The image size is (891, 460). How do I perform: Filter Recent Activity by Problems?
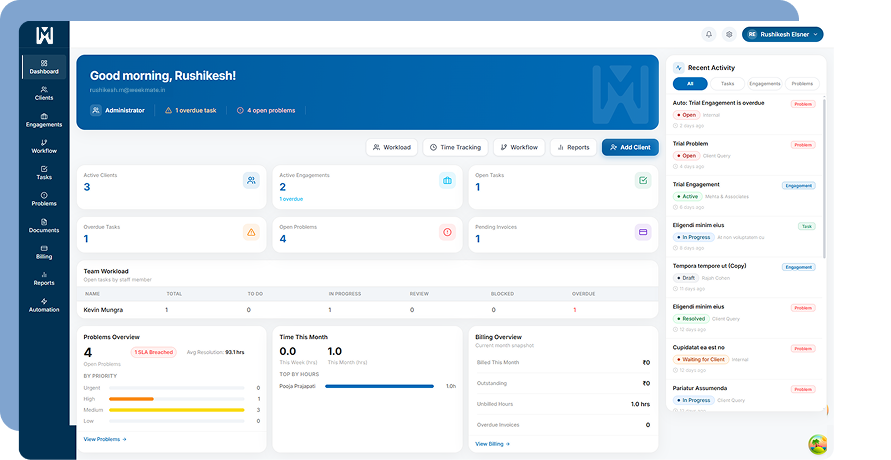click(802, 84)
